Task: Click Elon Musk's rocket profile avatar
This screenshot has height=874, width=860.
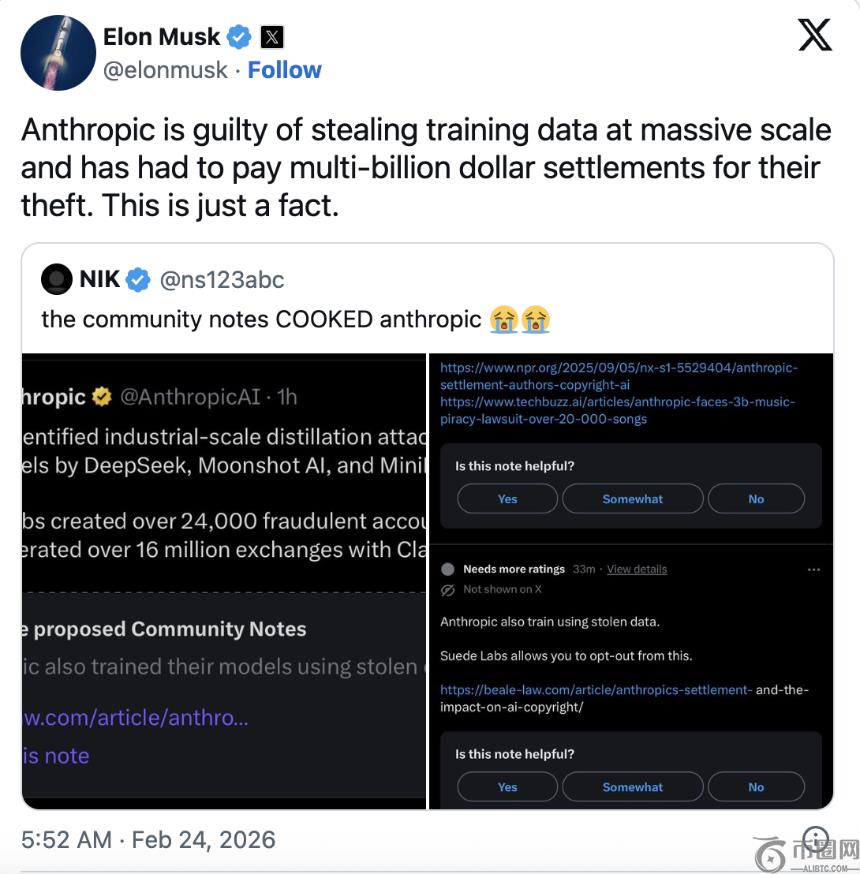Action: [x=58, y=53]
